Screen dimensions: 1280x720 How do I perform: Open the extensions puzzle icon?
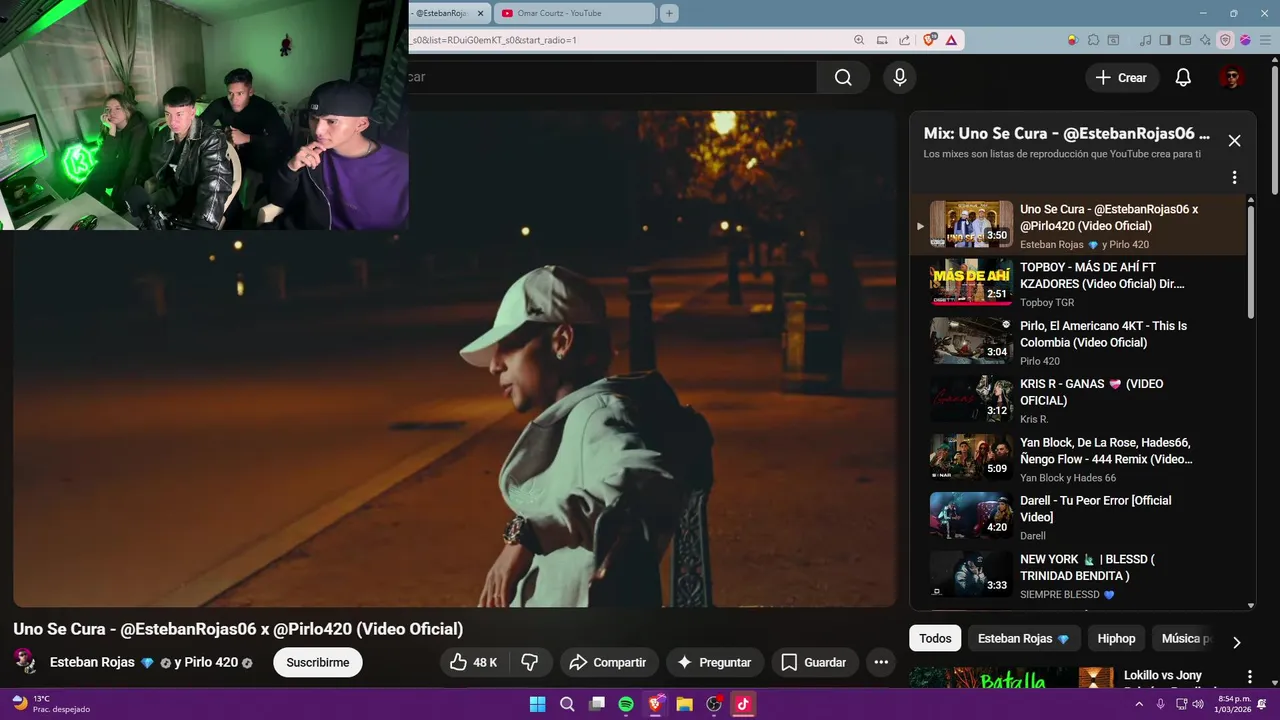pyautogui.click(x=1093, y=40)
